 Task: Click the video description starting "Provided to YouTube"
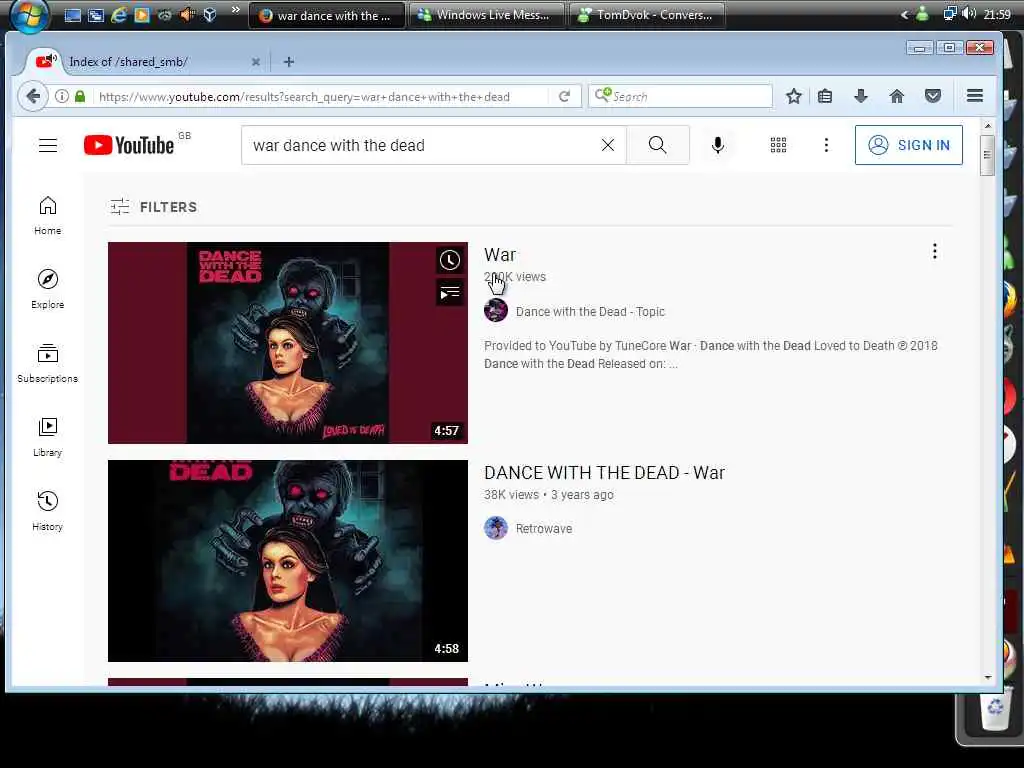tap(711, 355)
